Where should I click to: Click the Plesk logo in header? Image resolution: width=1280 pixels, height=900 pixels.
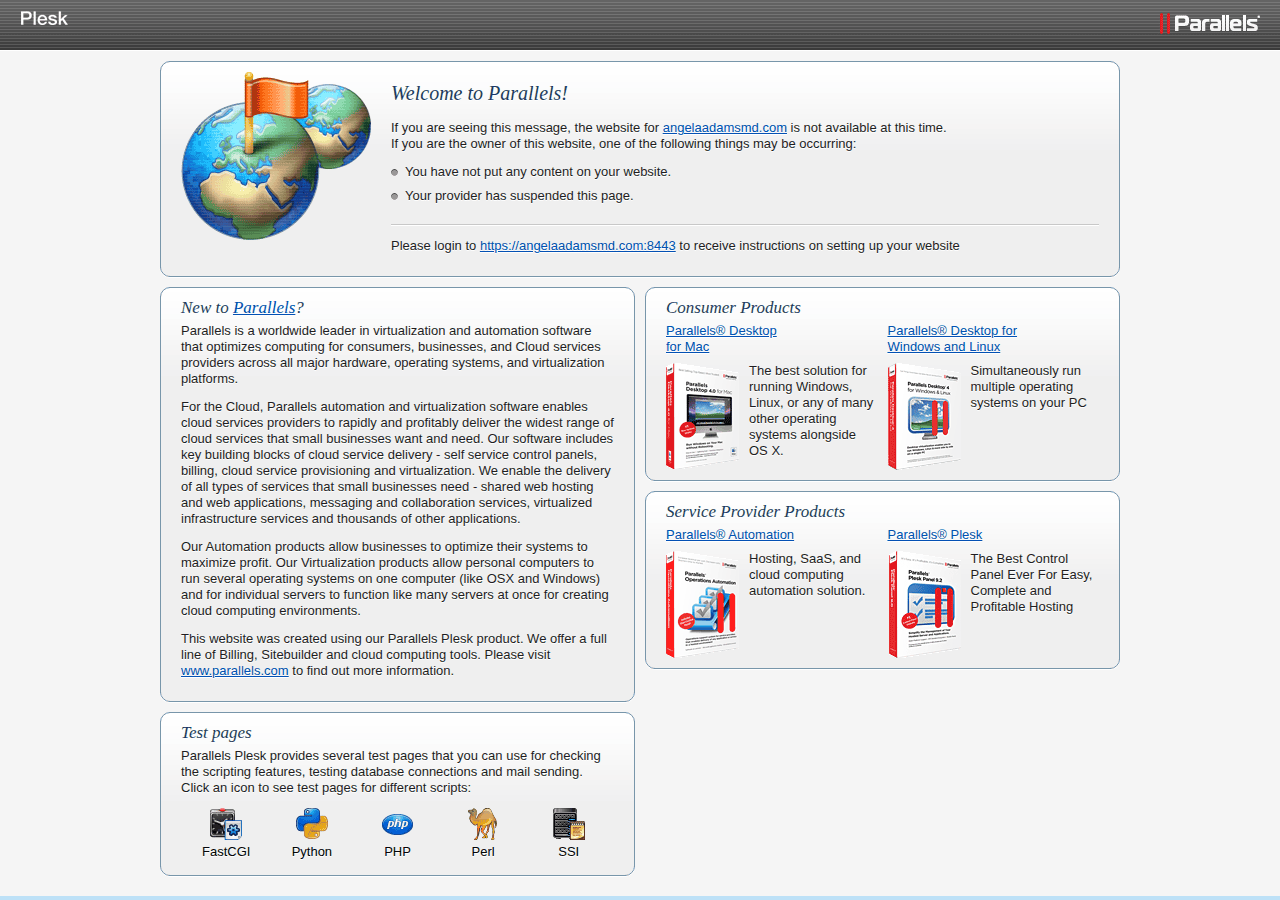(x=44, y=18)
